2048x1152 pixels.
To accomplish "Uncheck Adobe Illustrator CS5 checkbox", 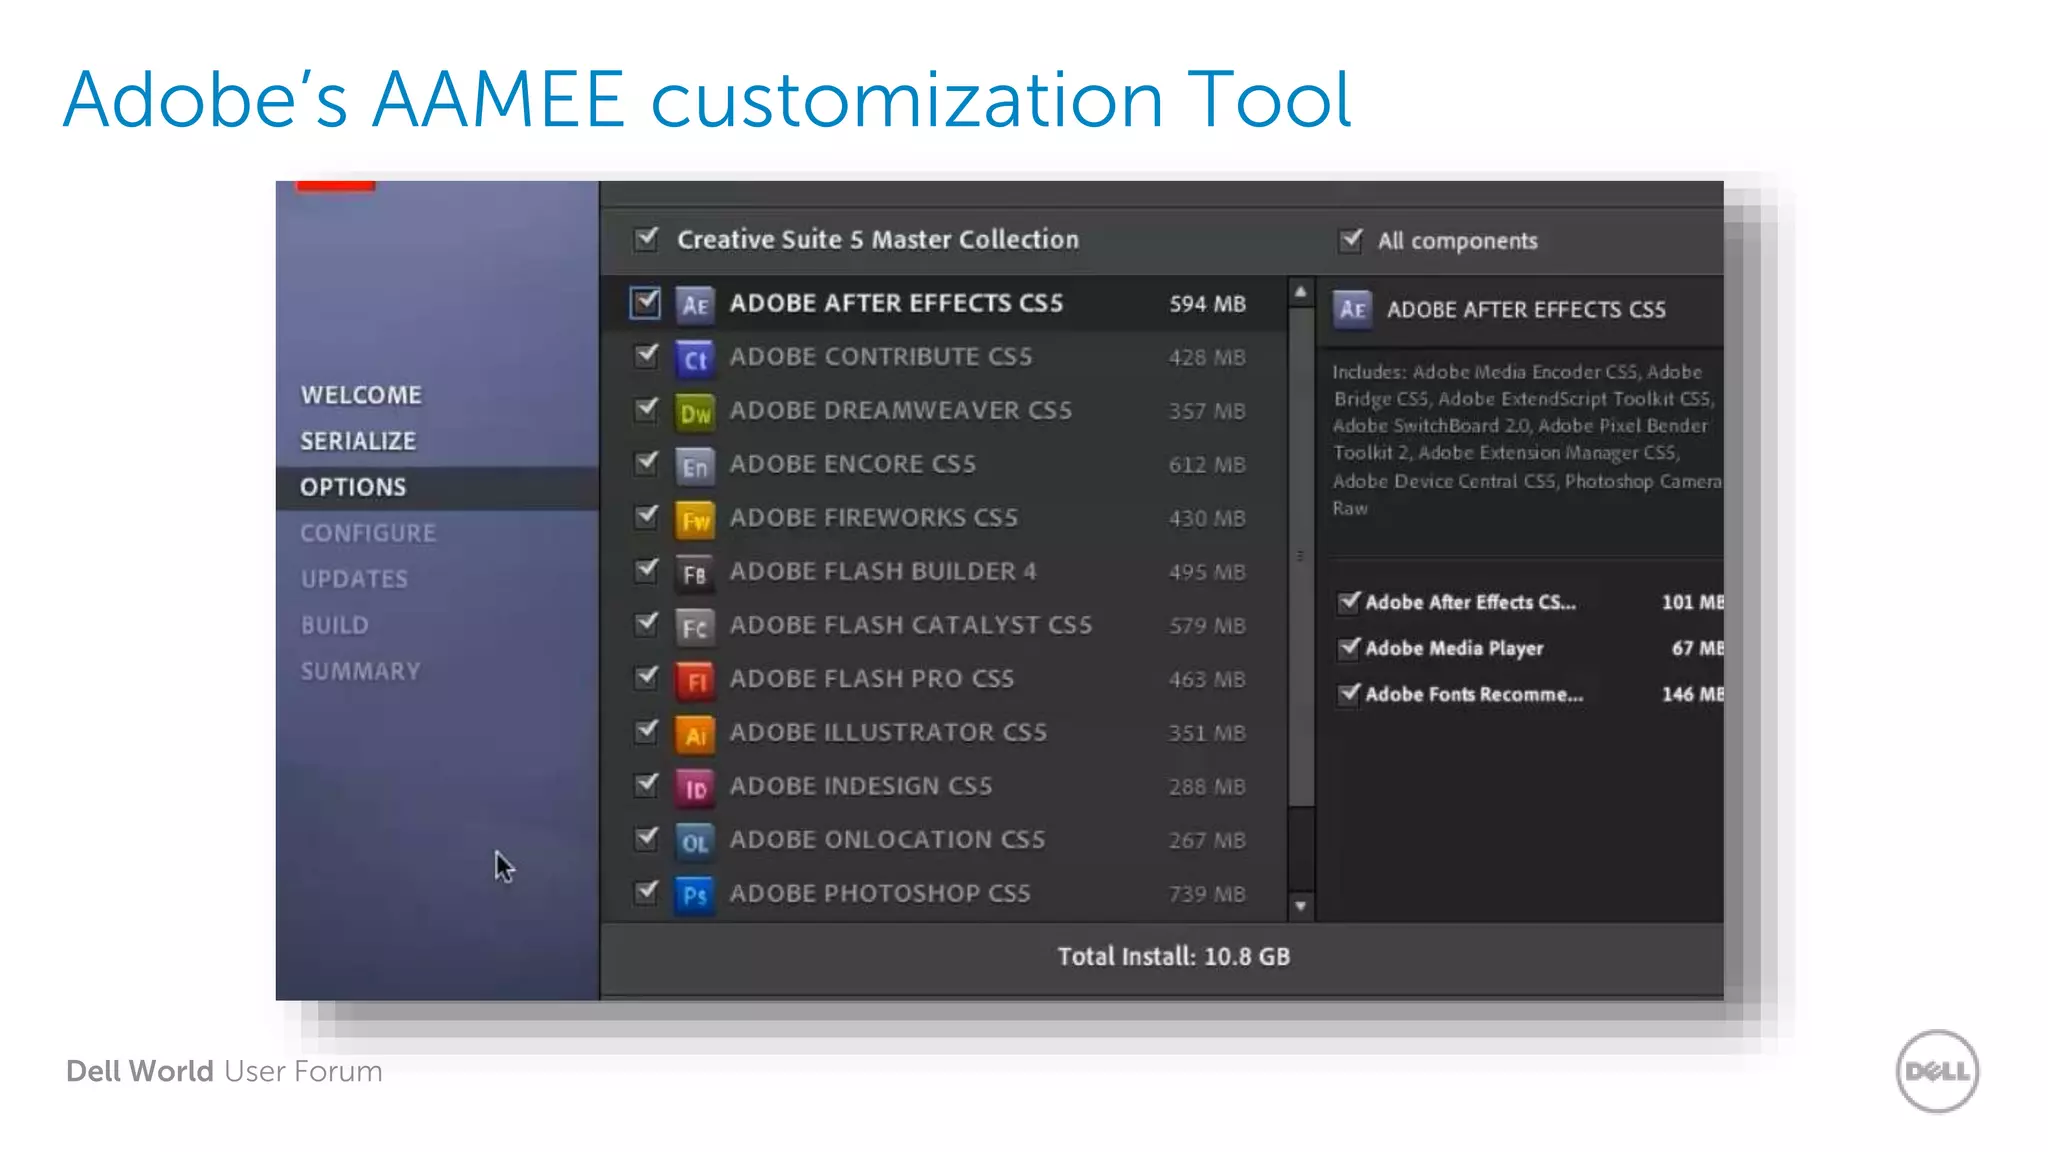I will (x=647, y=731).
